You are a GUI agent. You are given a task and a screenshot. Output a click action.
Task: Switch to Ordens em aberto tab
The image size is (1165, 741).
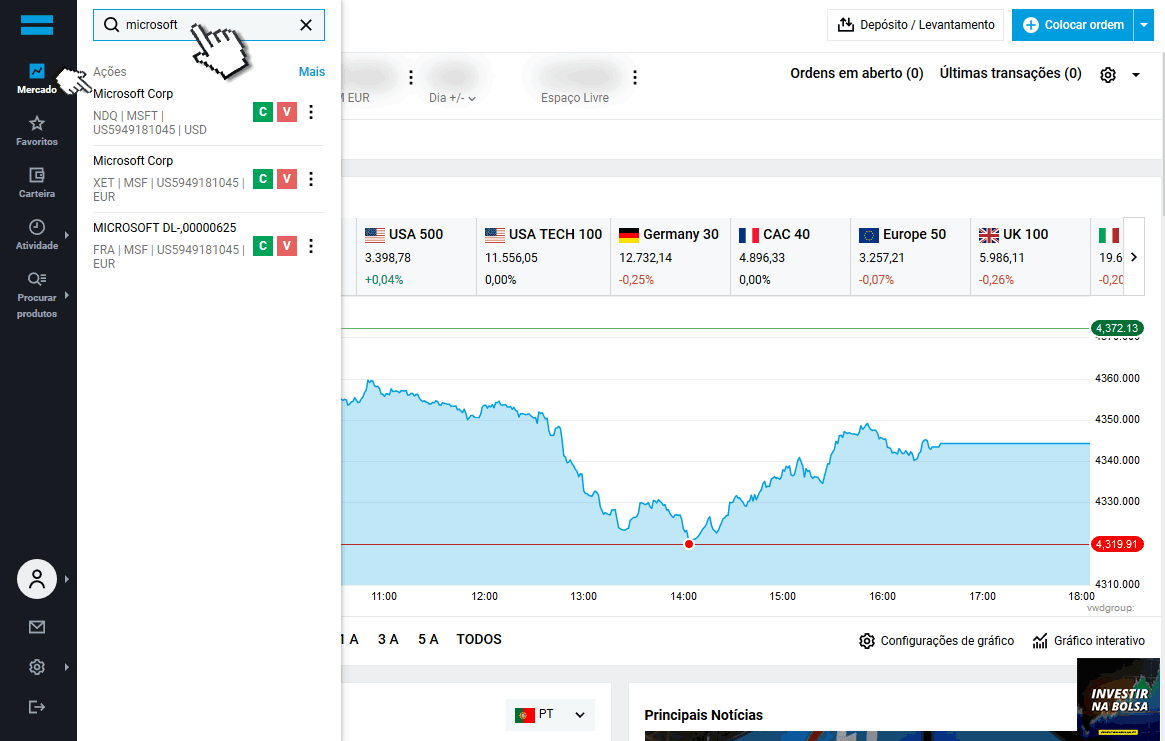(x=857, y=73)
